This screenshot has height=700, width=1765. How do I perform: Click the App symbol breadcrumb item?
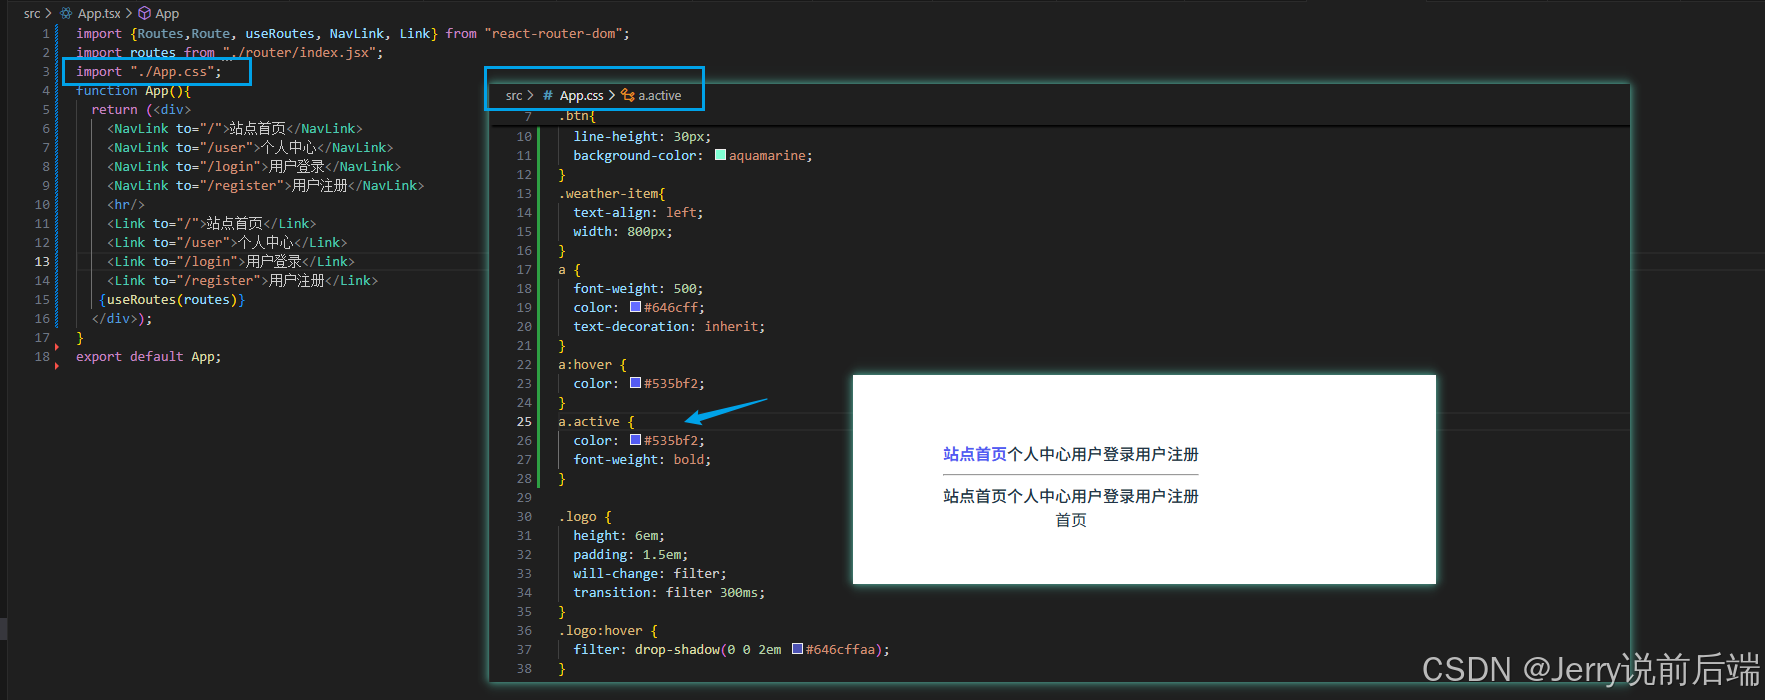[167, 13]
